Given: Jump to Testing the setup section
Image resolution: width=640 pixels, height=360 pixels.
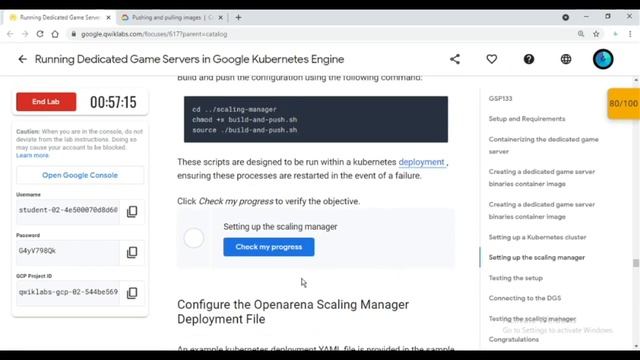Looking at the screenshot, I should [x=516, y=278].
